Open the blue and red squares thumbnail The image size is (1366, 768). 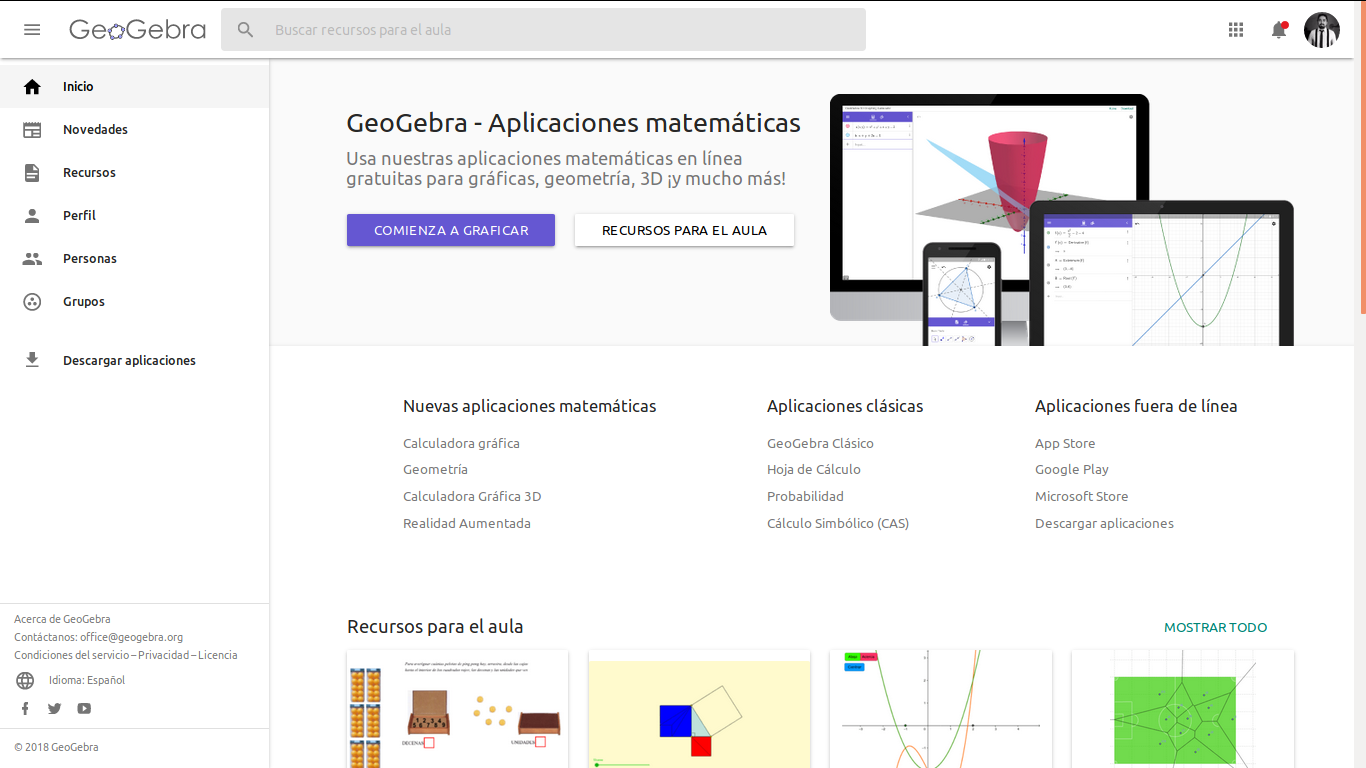(699, 709)
